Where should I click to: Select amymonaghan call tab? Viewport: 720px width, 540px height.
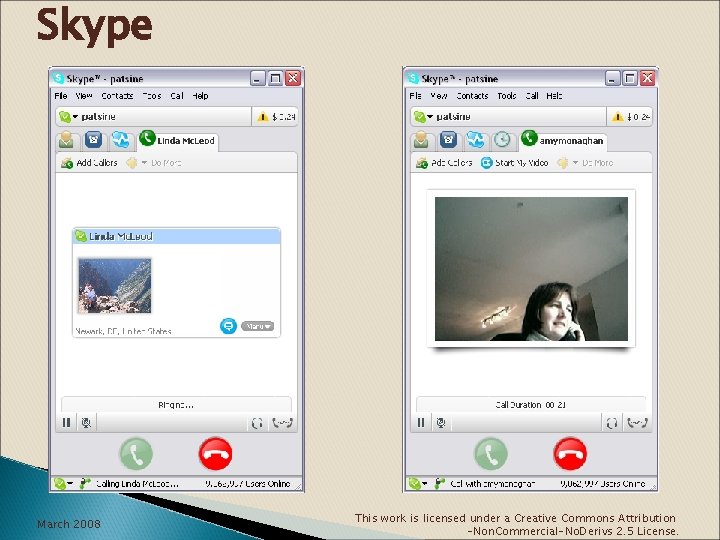point(563,141)
